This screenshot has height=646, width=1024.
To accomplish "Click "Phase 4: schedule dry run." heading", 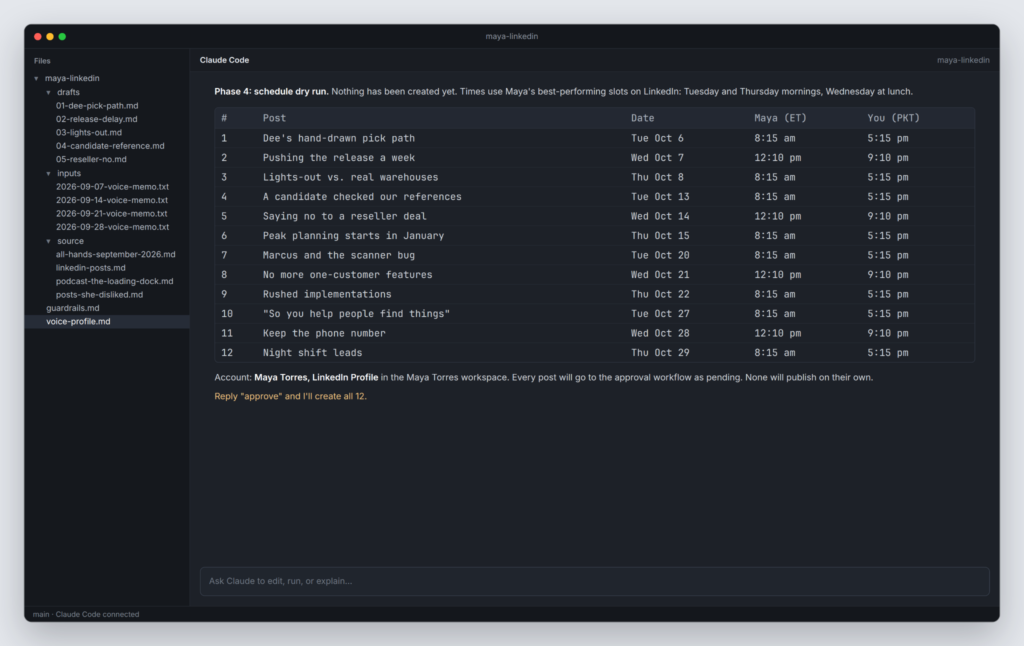I will pyautogui.click(x=271, y=91).
